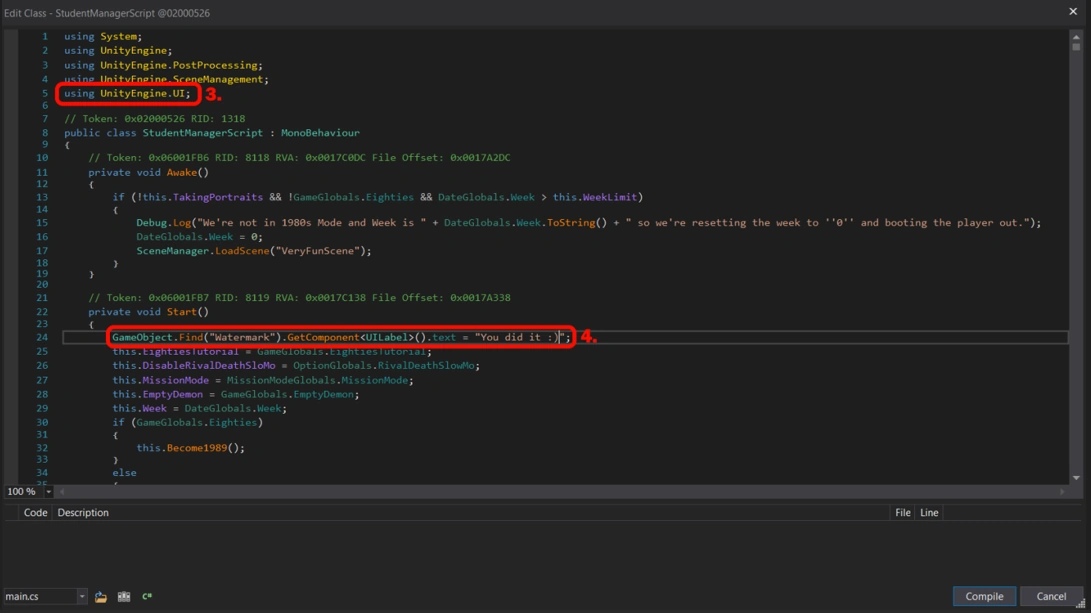Sort errors by Description column
Screen dimensions: 1091x613
(x=83, y=513)
